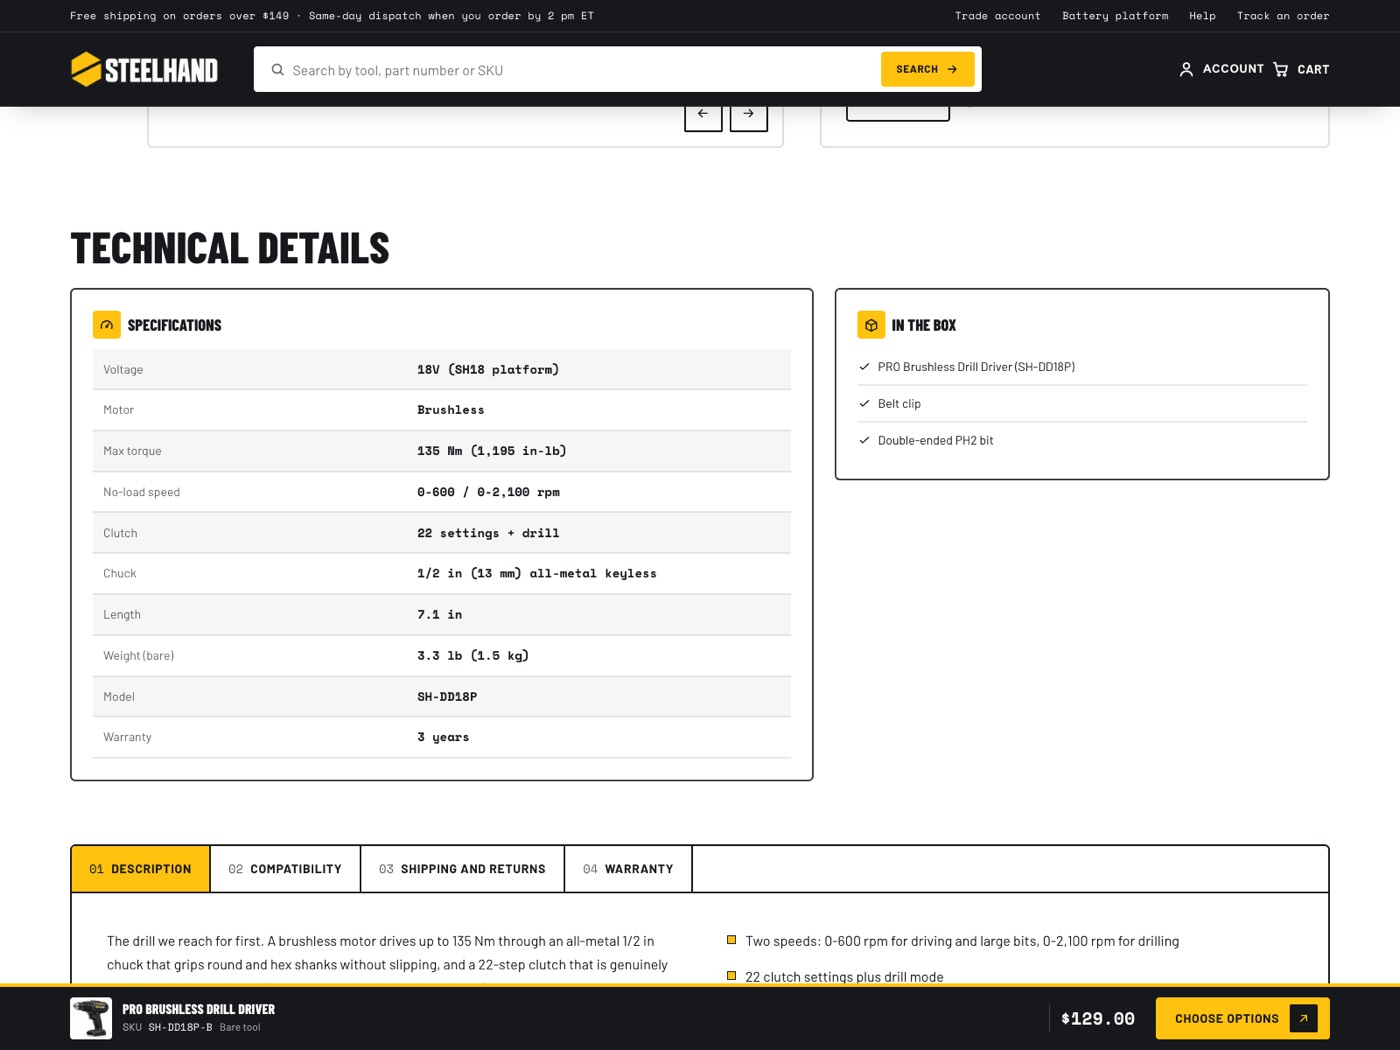Switch to the Compatibility tab

point(285,869)
